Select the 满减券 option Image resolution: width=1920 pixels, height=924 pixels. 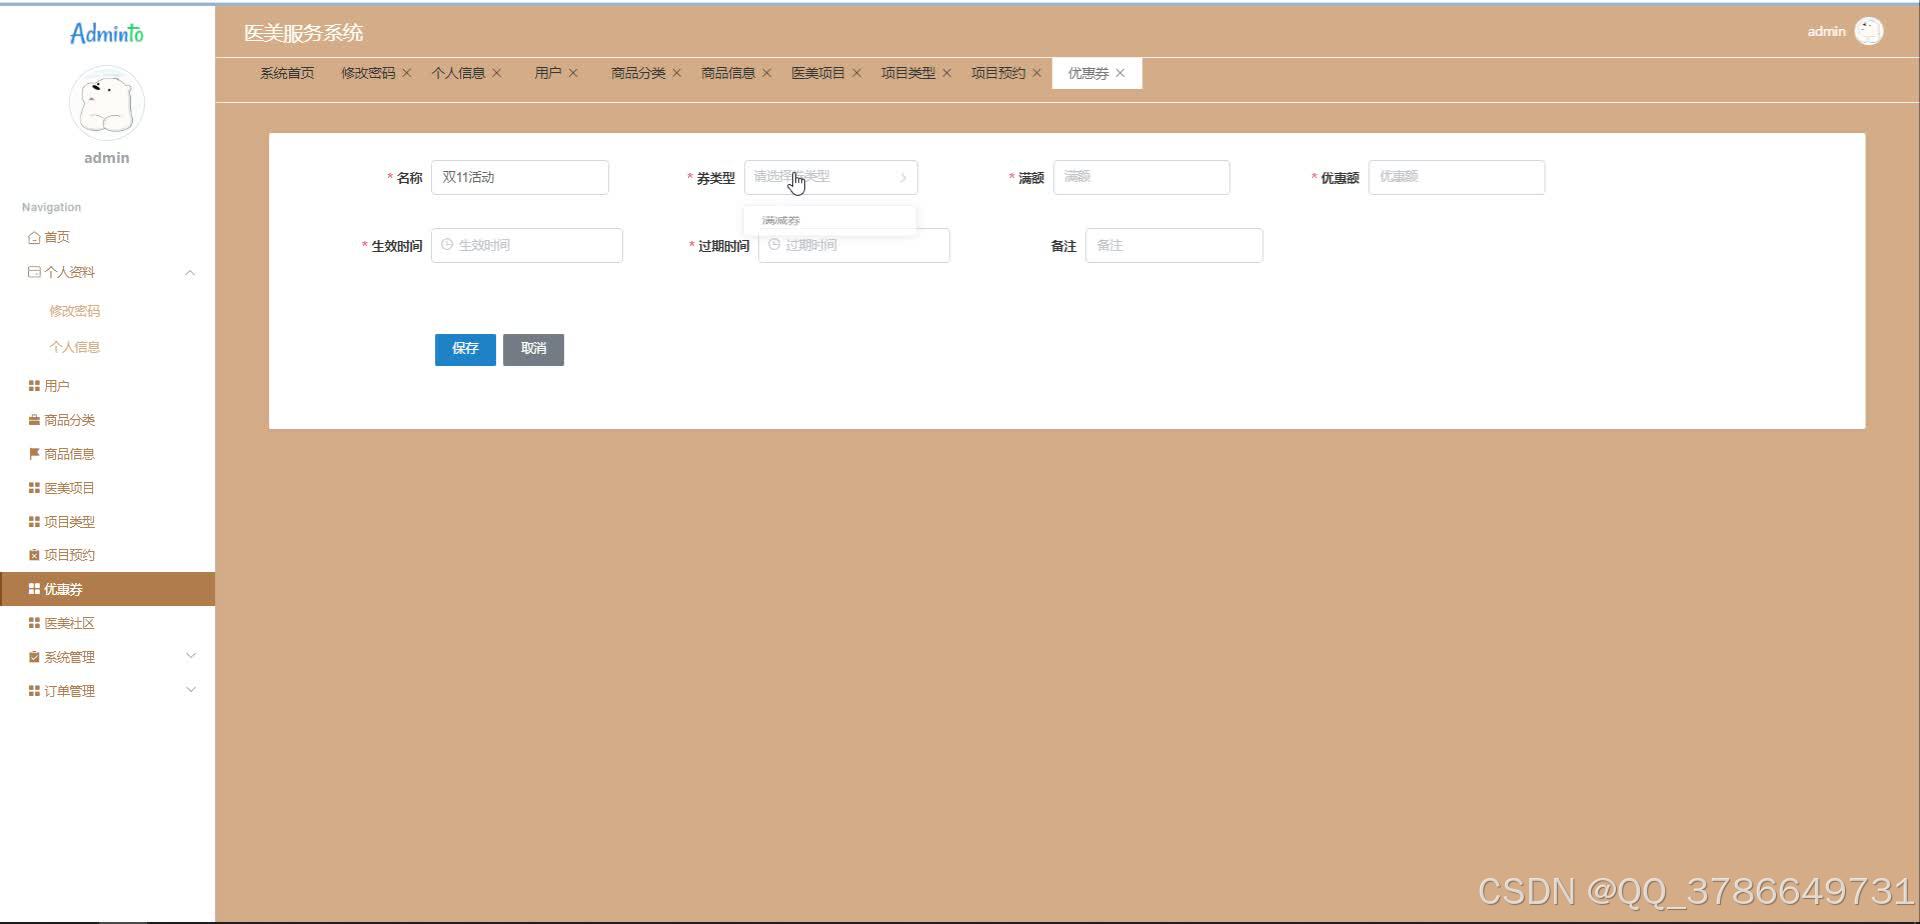click(830, 220)
